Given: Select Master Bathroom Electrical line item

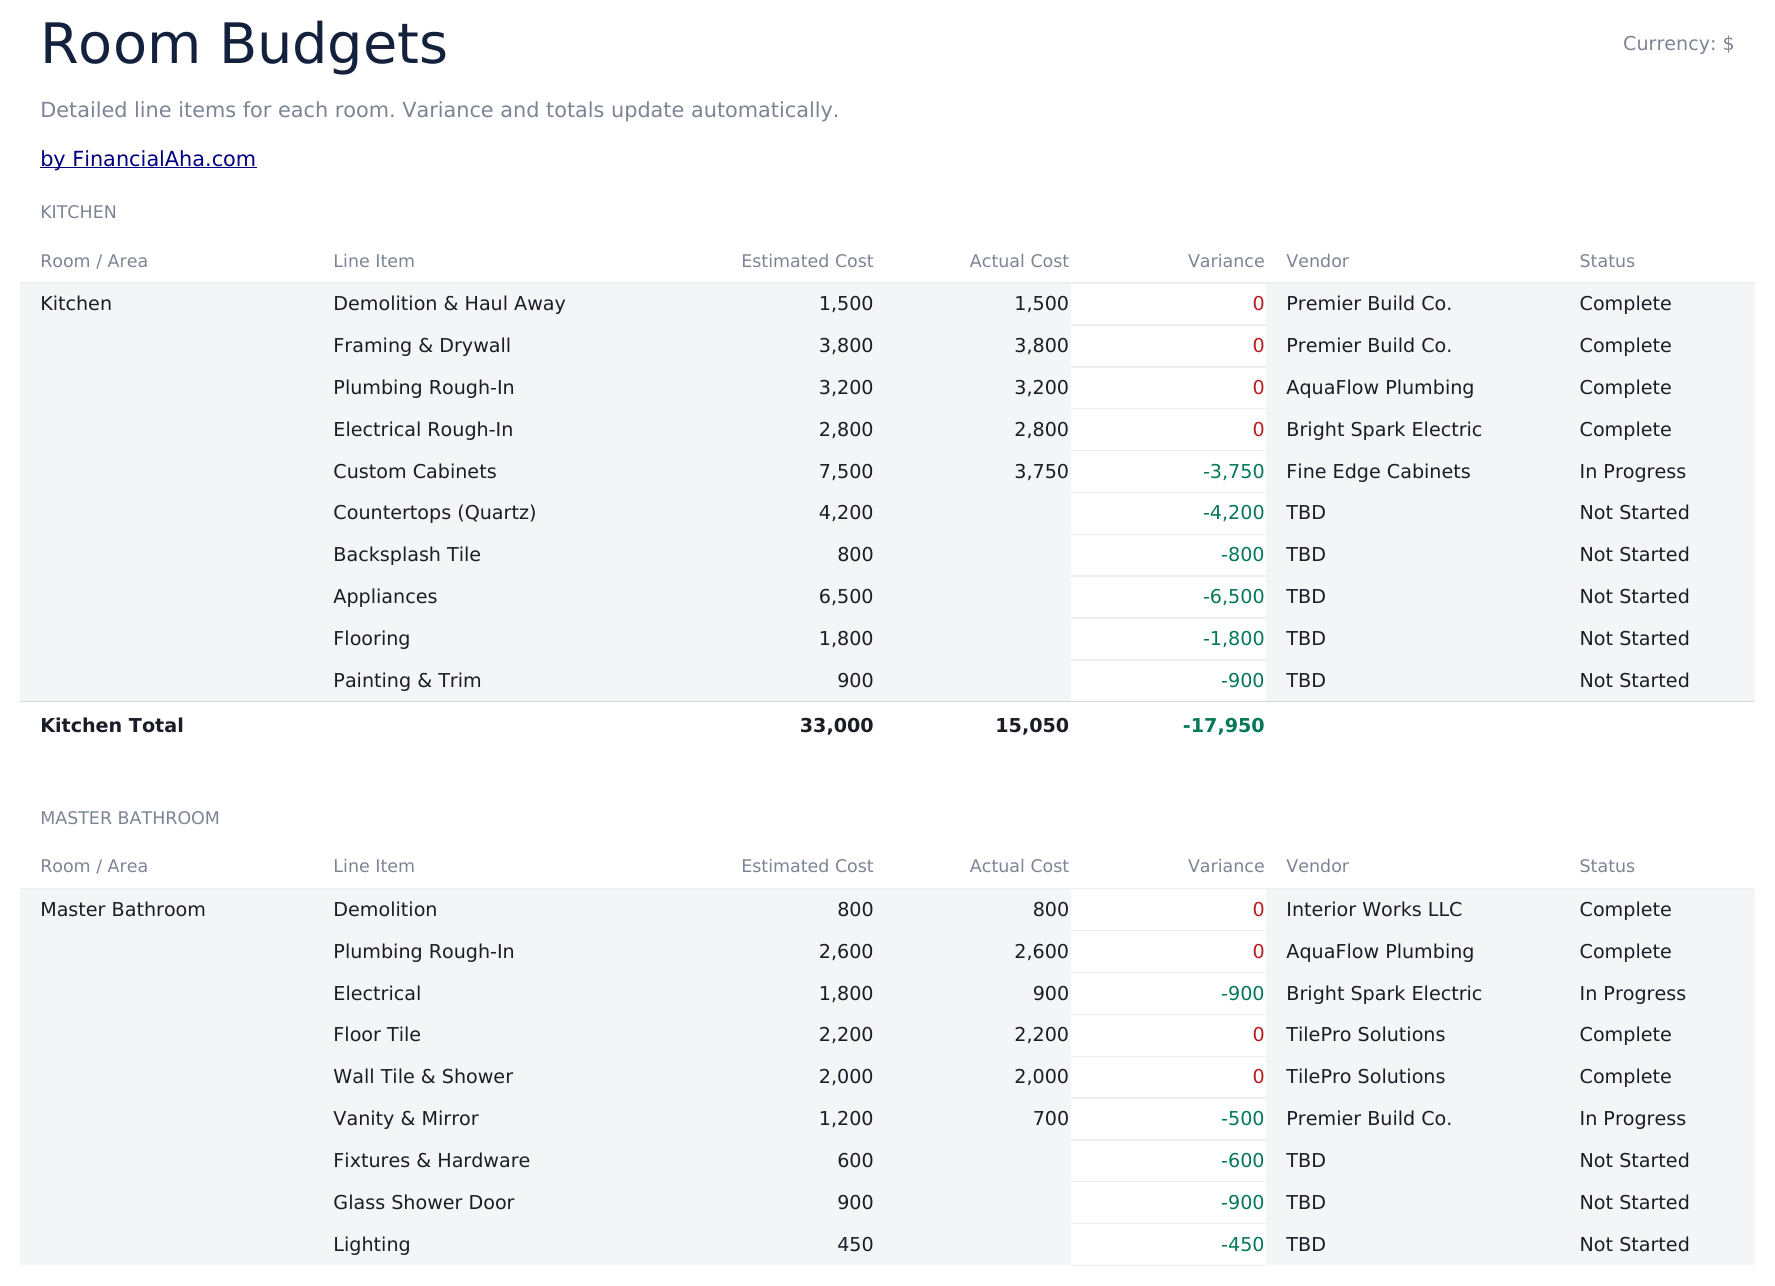Looking at the screenshot, I should (377, 994).
